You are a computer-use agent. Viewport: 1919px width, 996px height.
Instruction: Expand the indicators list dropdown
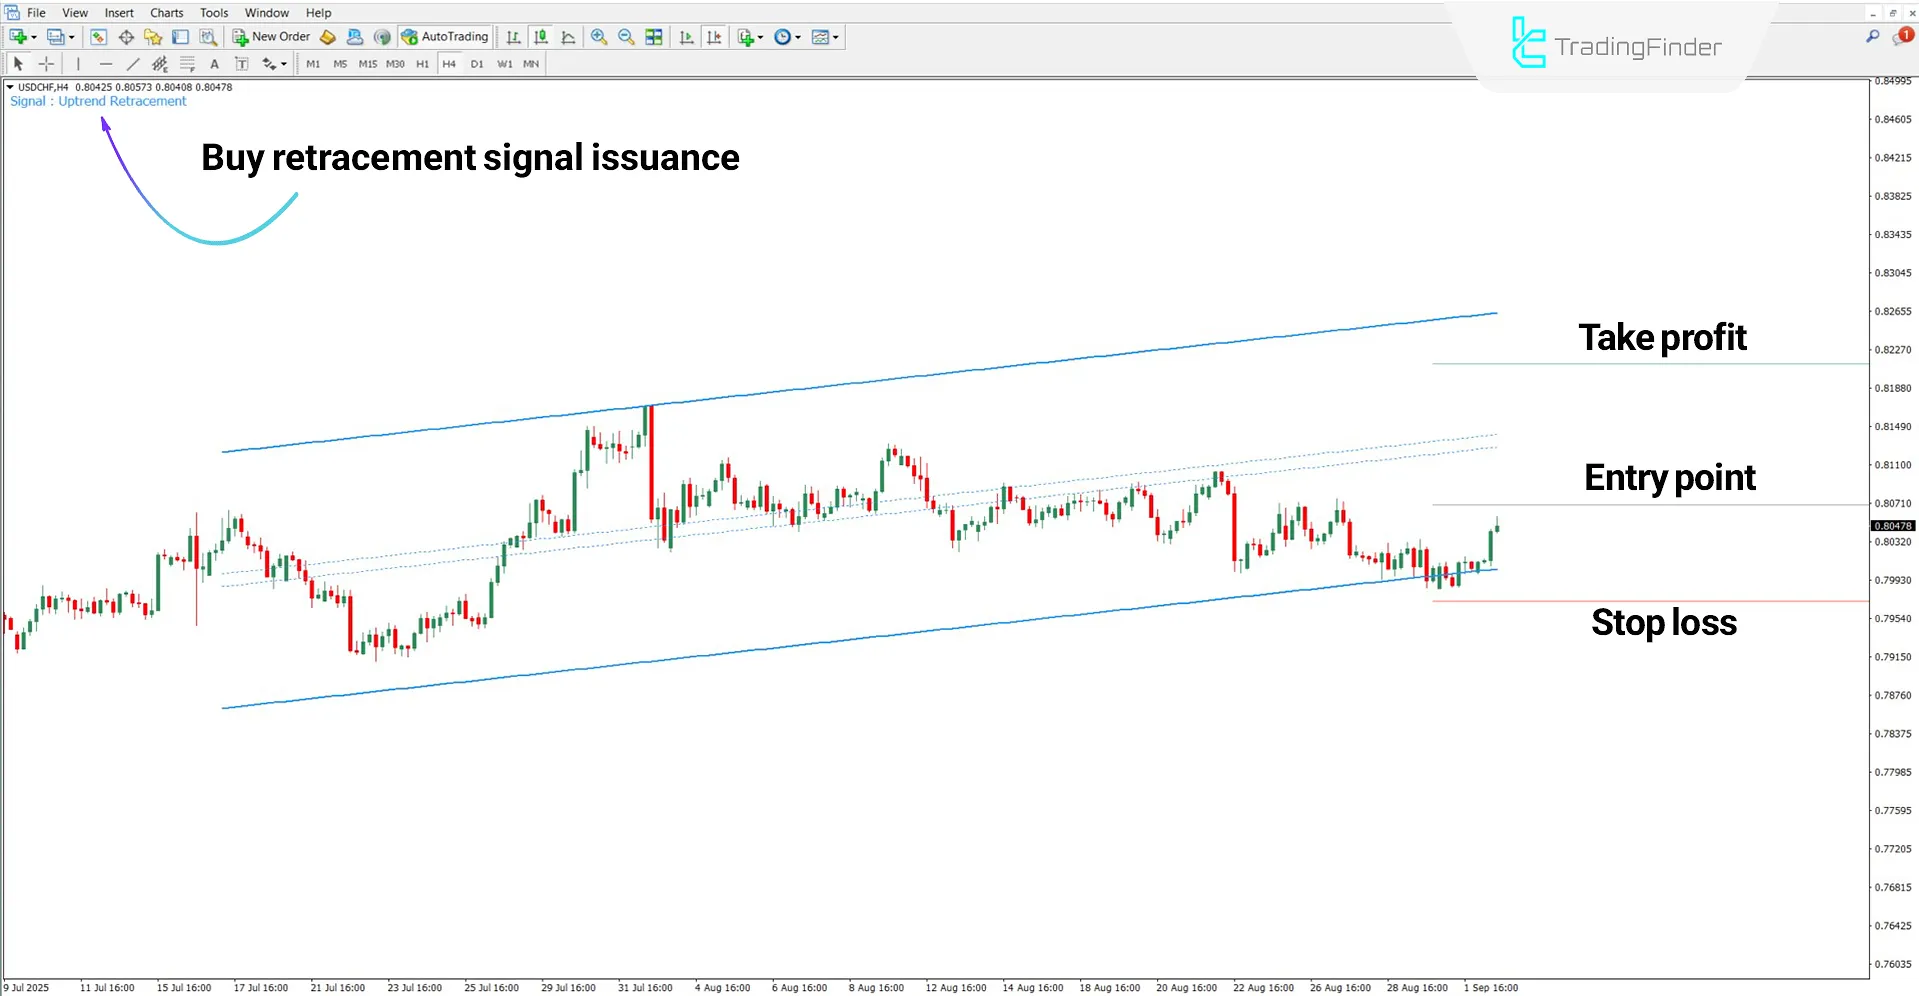[x=761, y=37]
